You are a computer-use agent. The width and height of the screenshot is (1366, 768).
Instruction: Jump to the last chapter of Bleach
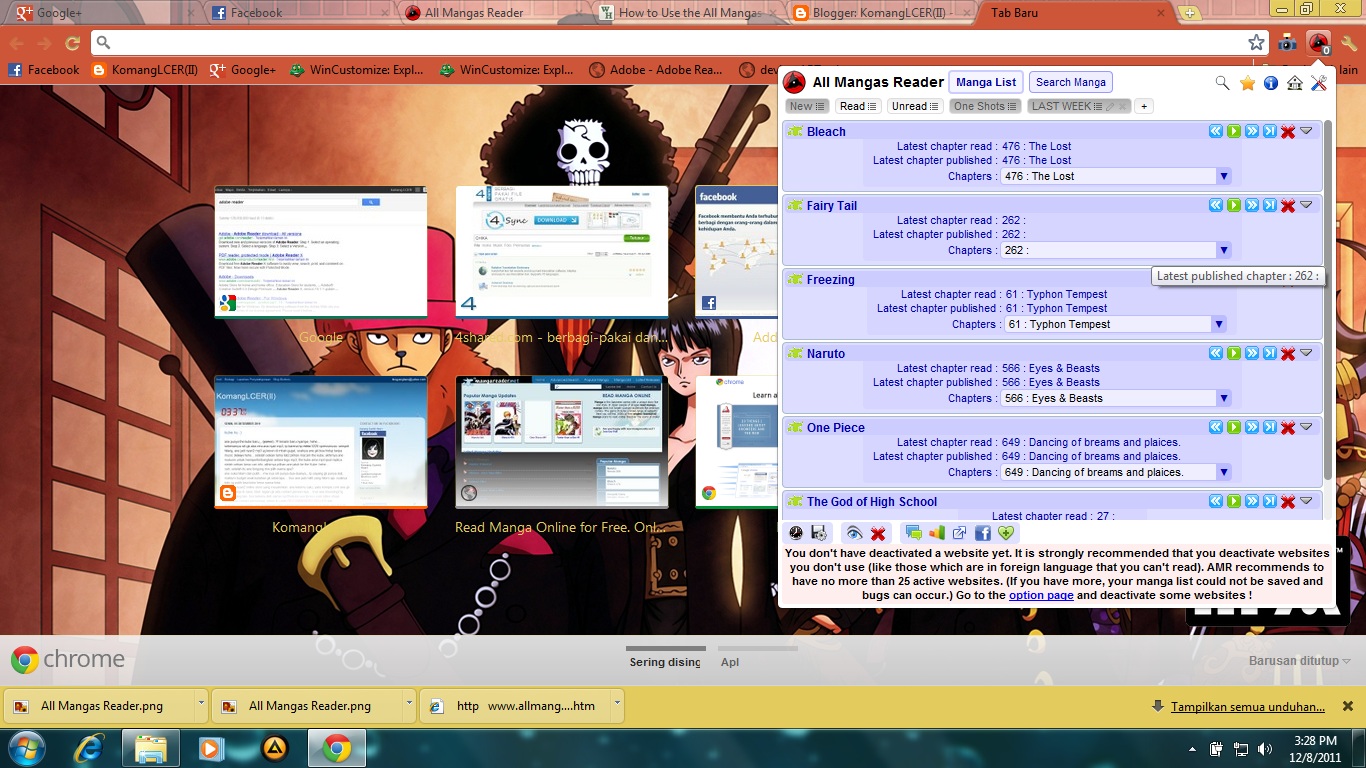(x=1270, y=131)
